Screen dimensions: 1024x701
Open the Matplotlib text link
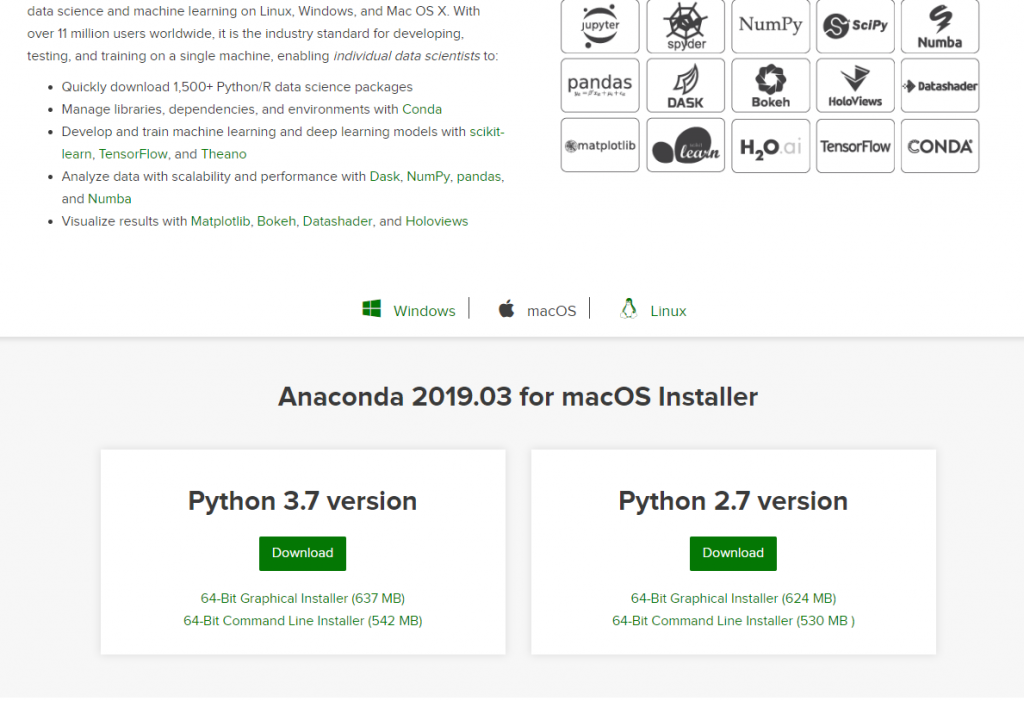point(220,221)
